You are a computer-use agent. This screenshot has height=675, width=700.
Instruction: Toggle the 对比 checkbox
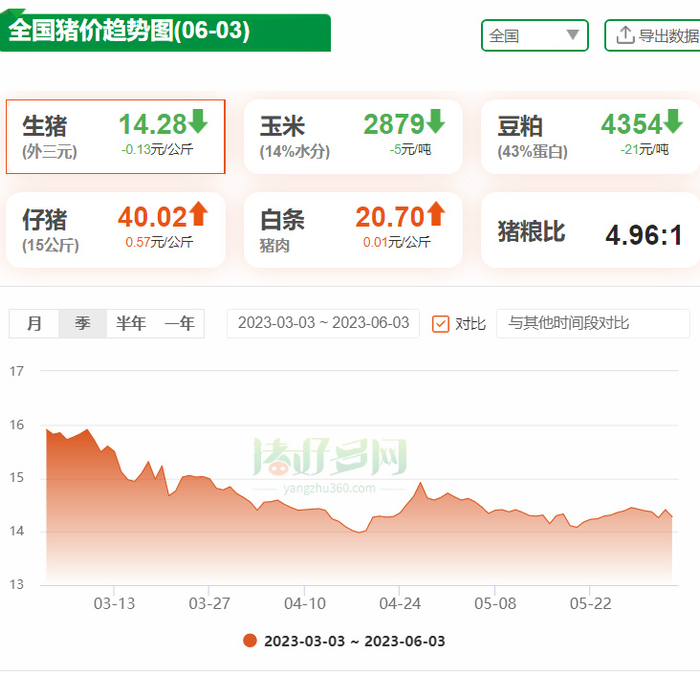(x=440, y=324)
